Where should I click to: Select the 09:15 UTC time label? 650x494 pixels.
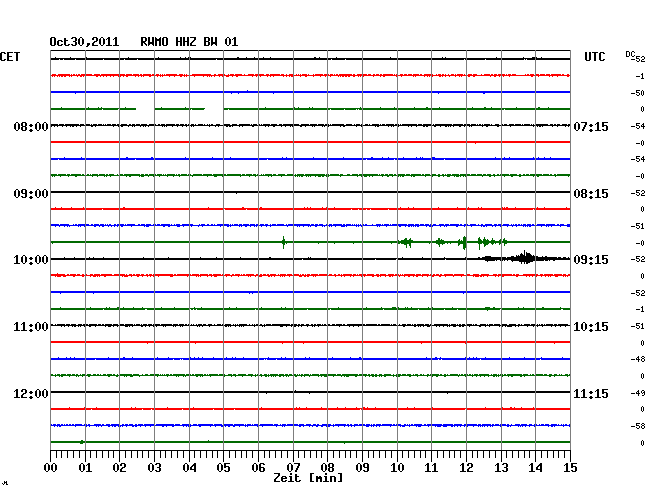[x=591, y=260]
